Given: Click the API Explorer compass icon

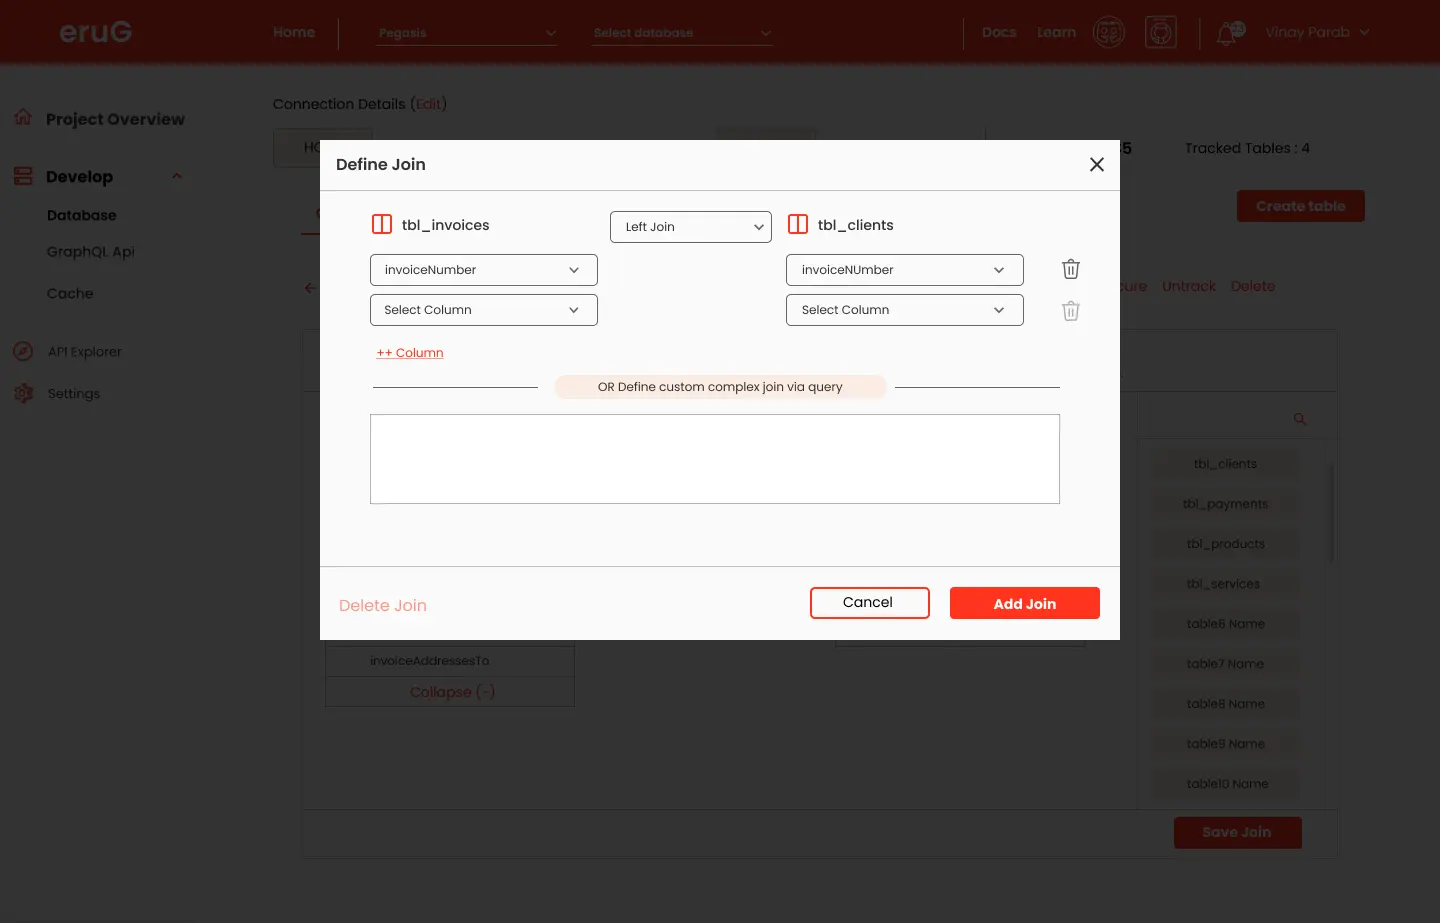Looking at the screenshot, I should coord(23,352).
